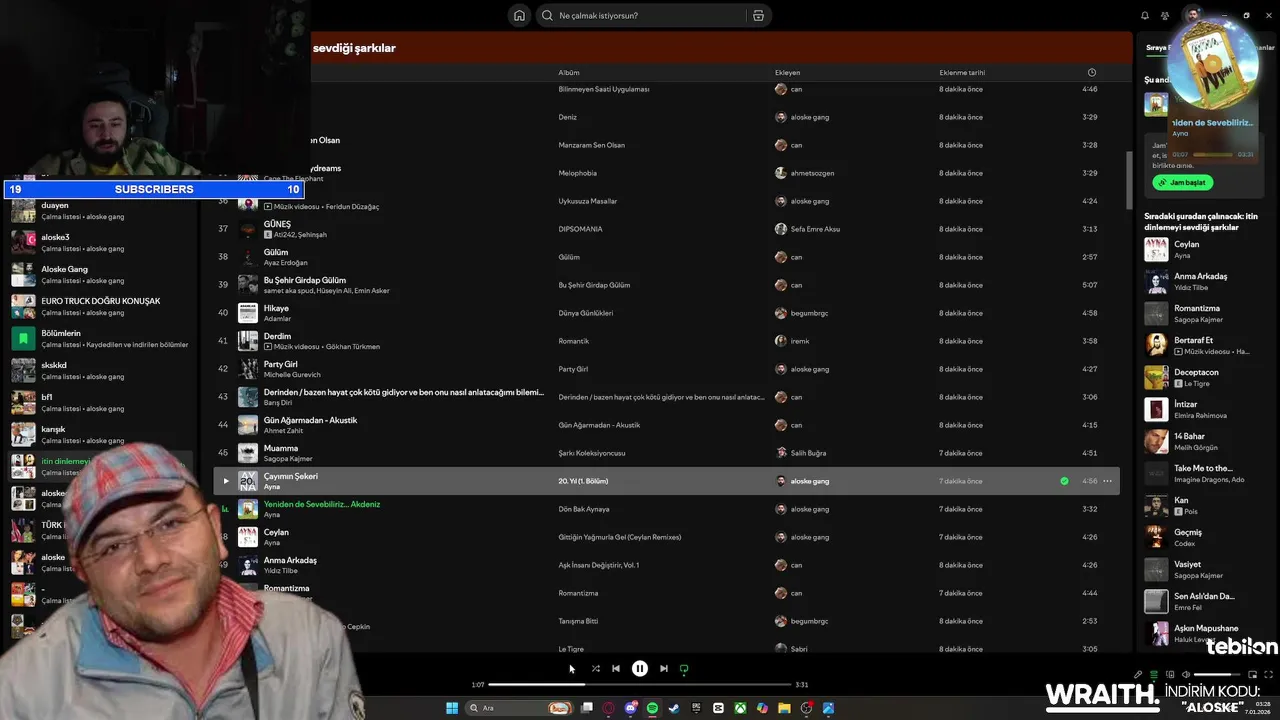This screenshot has height=720, width=1280.
Task: Seek within the song progress bar
Action: coord(640,685)
